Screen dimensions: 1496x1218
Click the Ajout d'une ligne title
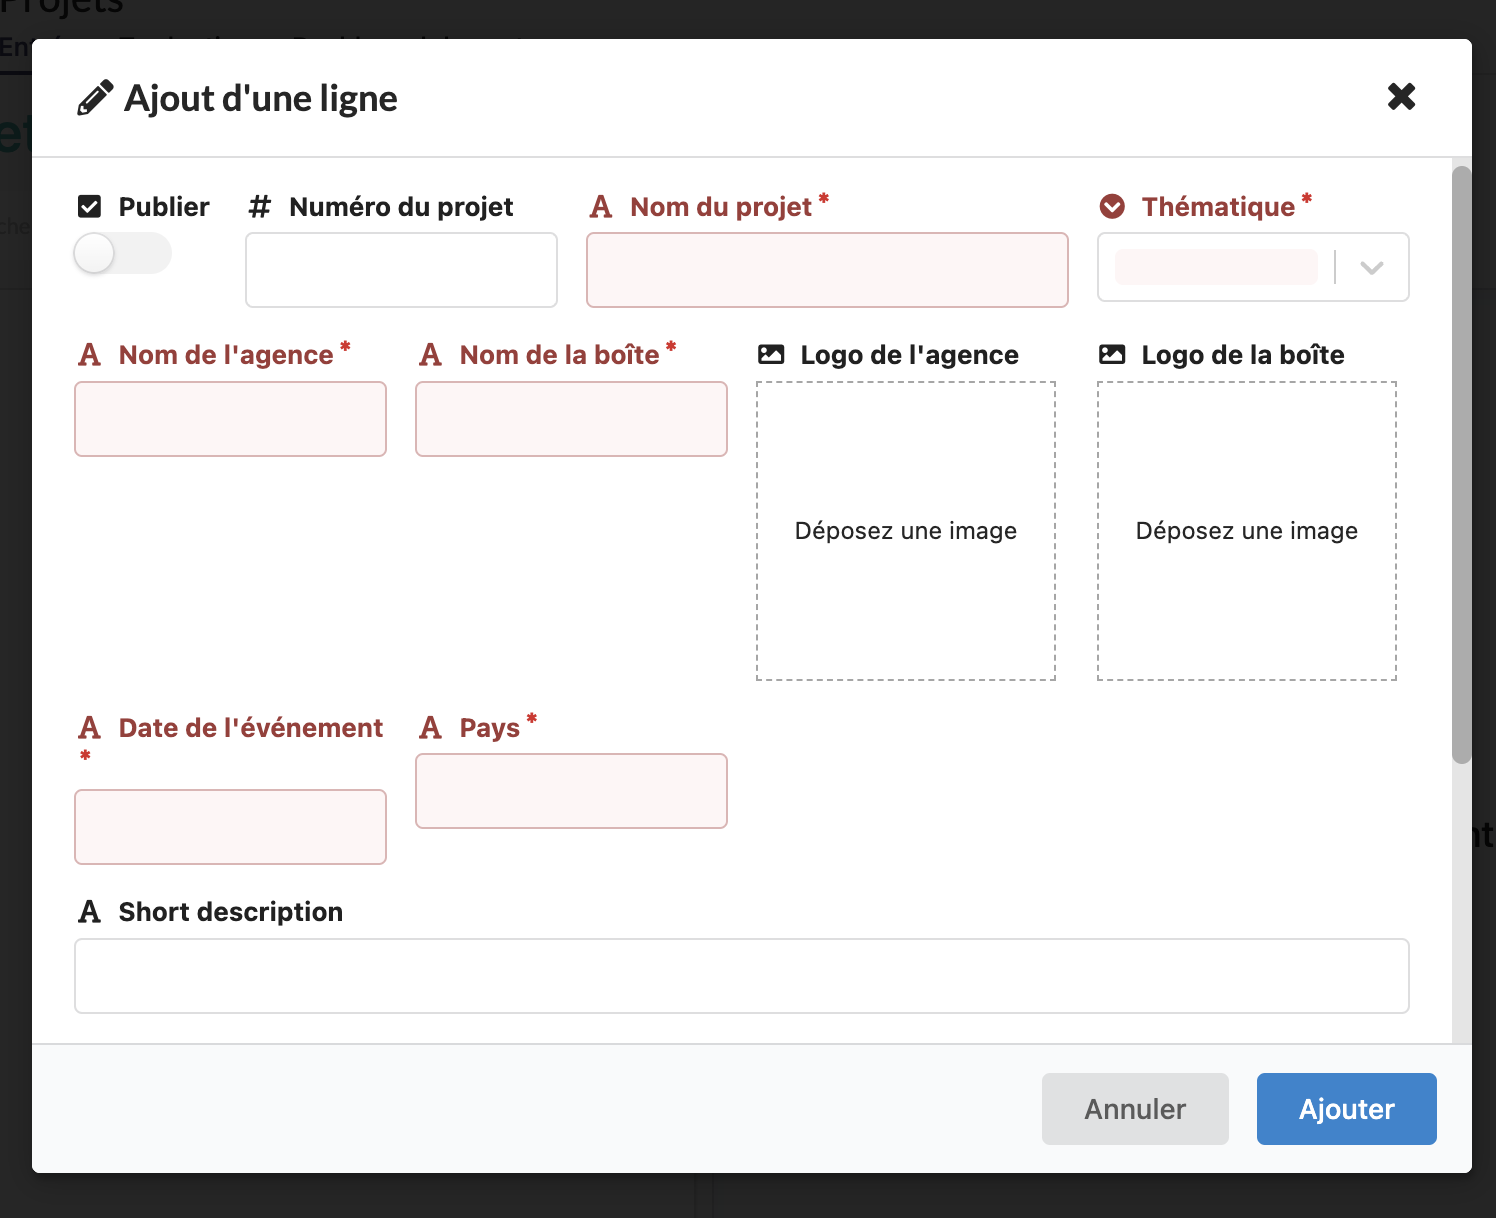[x=261, y=98]
